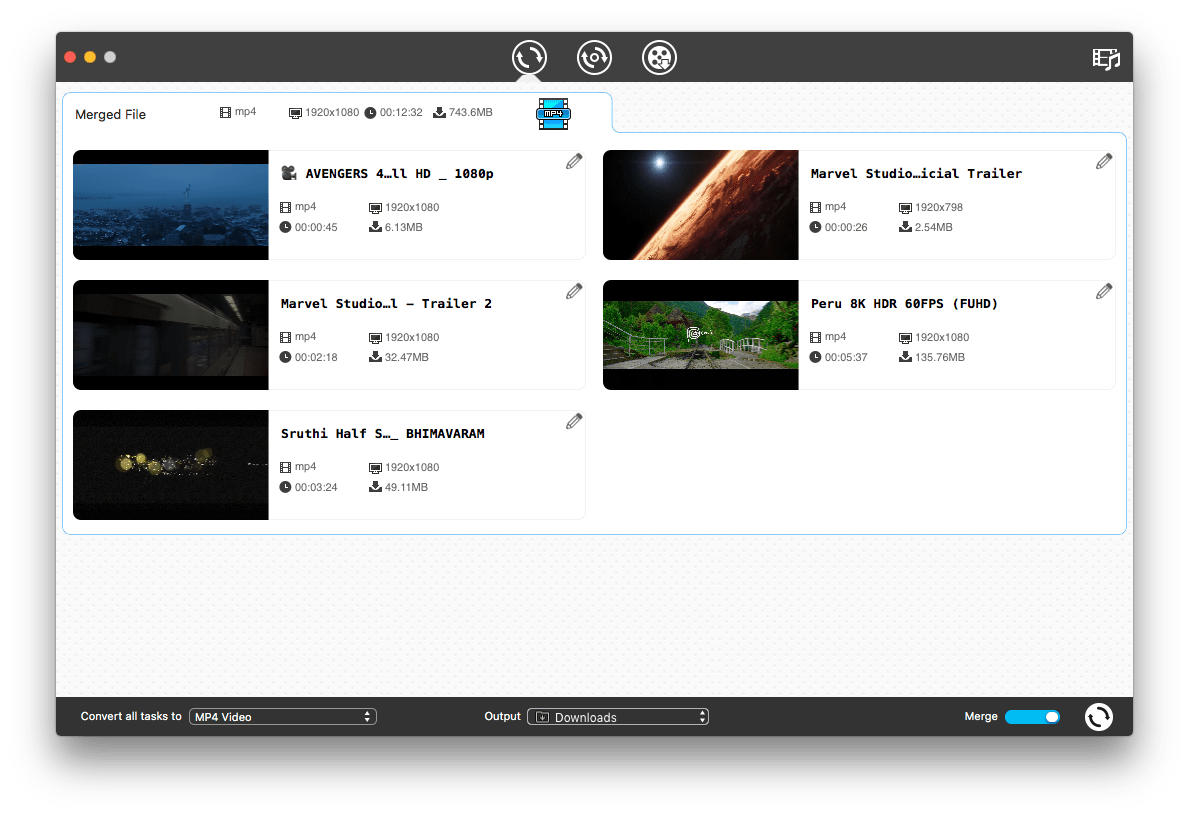Image resolution: width=1189 pixels, height=816 pixels.
Task: Edit Marvel Studio Trailer 2 pencil icon
Action: tap(574, 291)
